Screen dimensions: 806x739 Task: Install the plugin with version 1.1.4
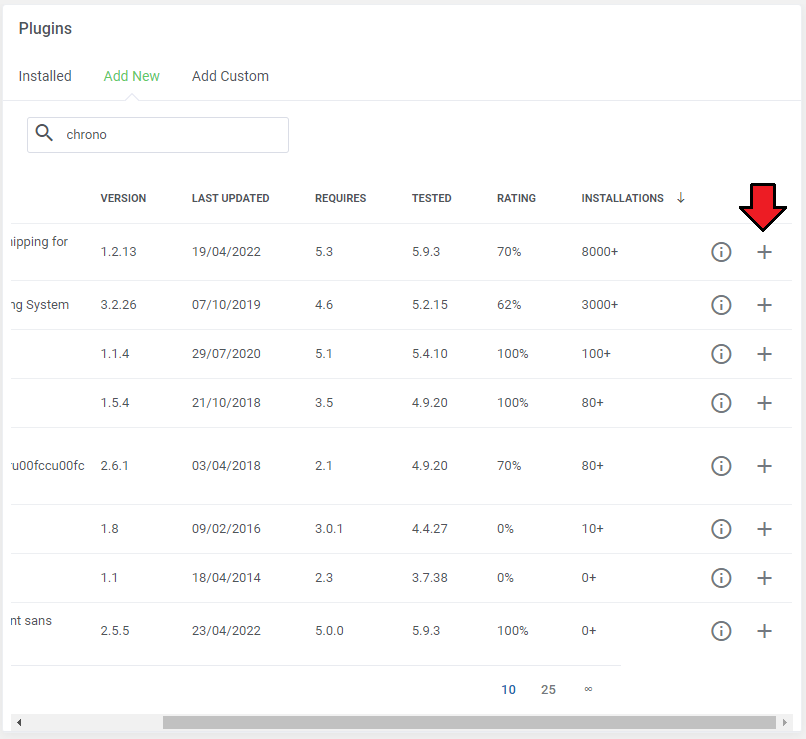coord(764,354)
